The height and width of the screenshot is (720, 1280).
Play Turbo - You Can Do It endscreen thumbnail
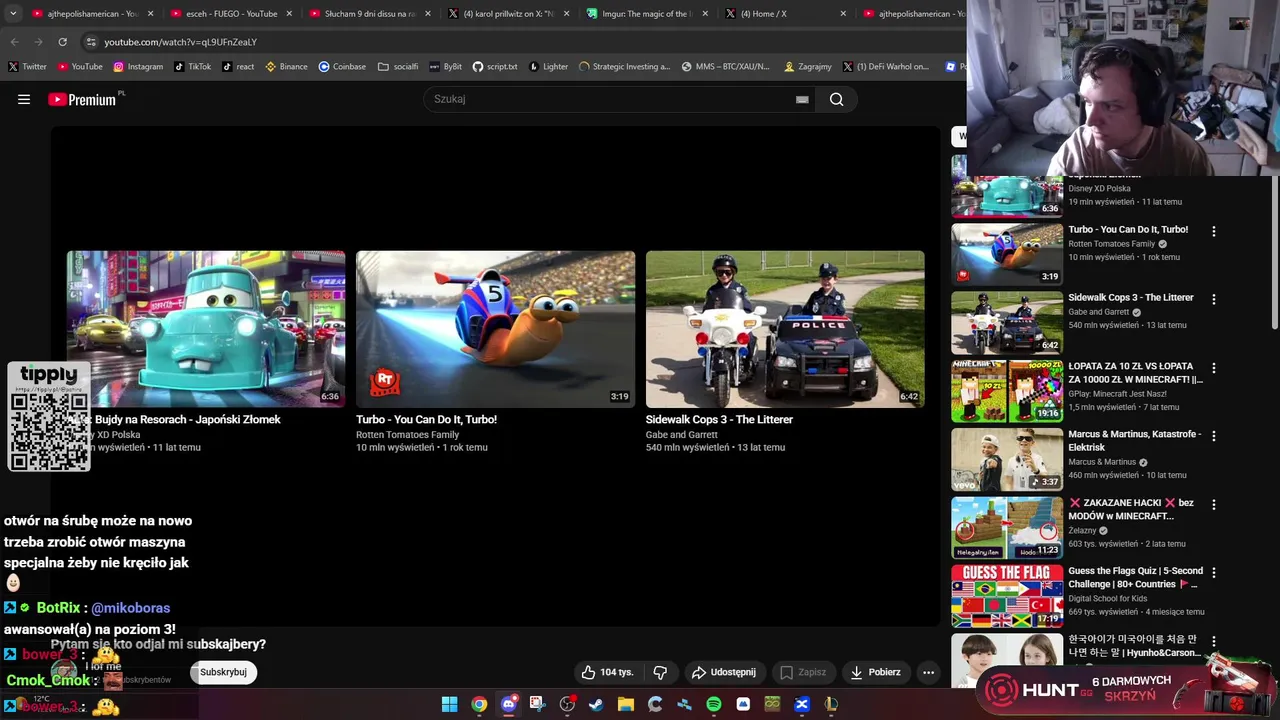[495, 329]
